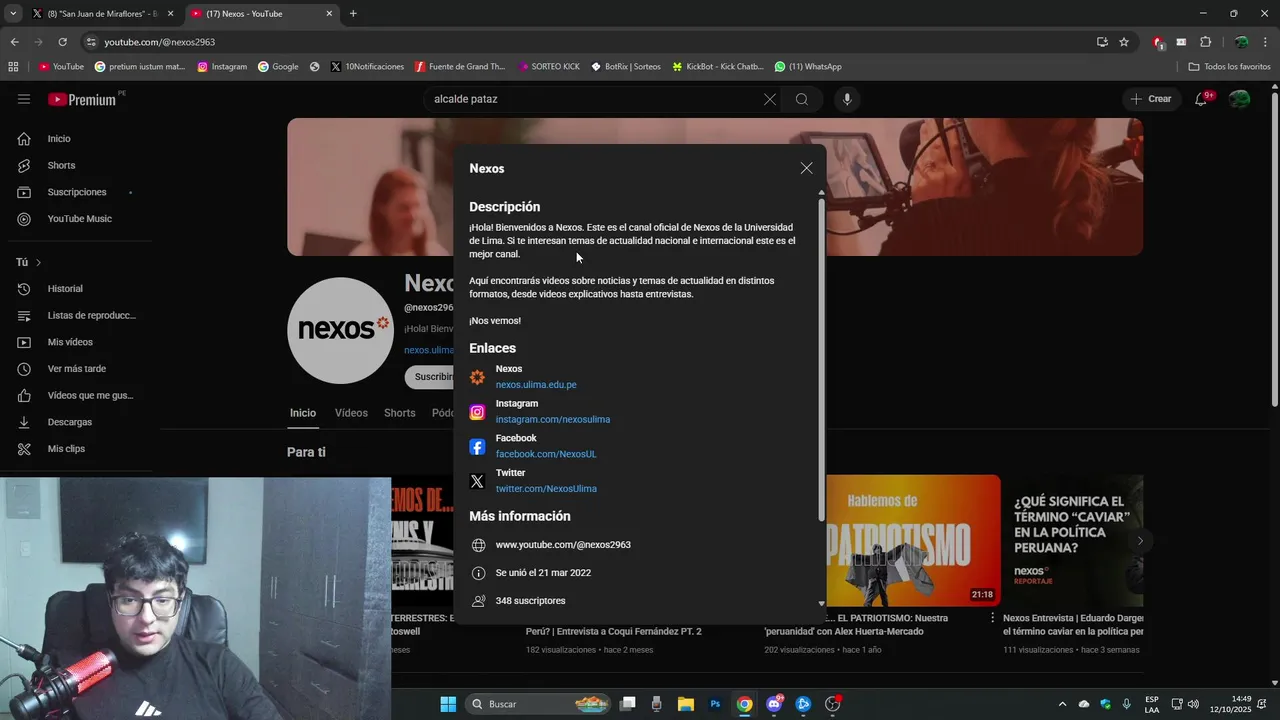This screenshot has width=1280, height=720.
Task: Go to YouTube Premium home logo
Action: point(83,99)
